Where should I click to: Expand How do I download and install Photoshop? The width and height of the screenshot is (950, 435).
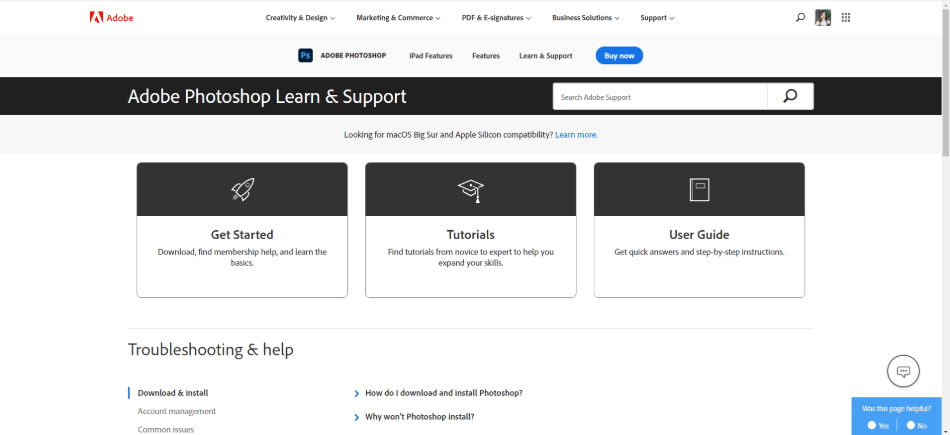[x=438, y=393]
